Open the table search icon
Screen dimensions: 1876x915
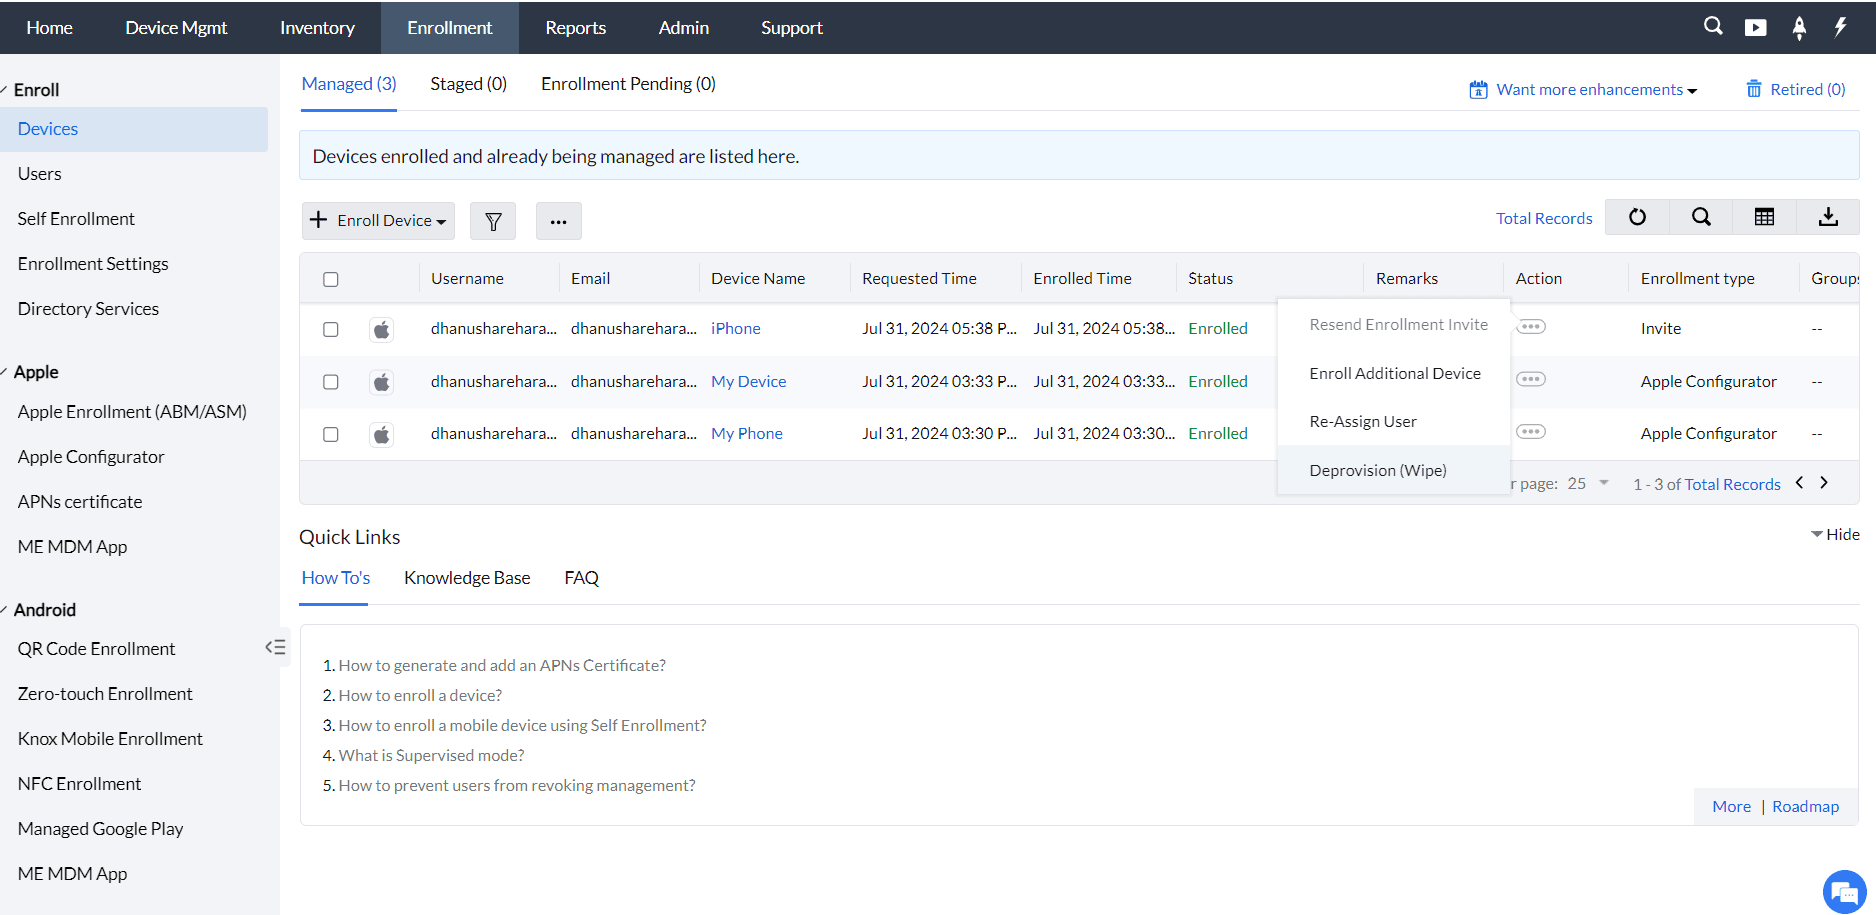coord(1701,217)
